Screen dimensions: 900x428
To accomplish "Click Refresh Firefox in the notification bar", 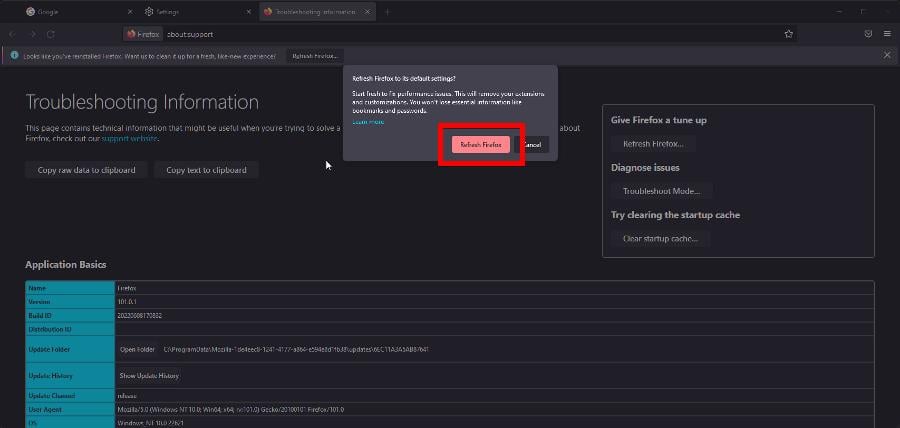I will click(x=315, y=56).
